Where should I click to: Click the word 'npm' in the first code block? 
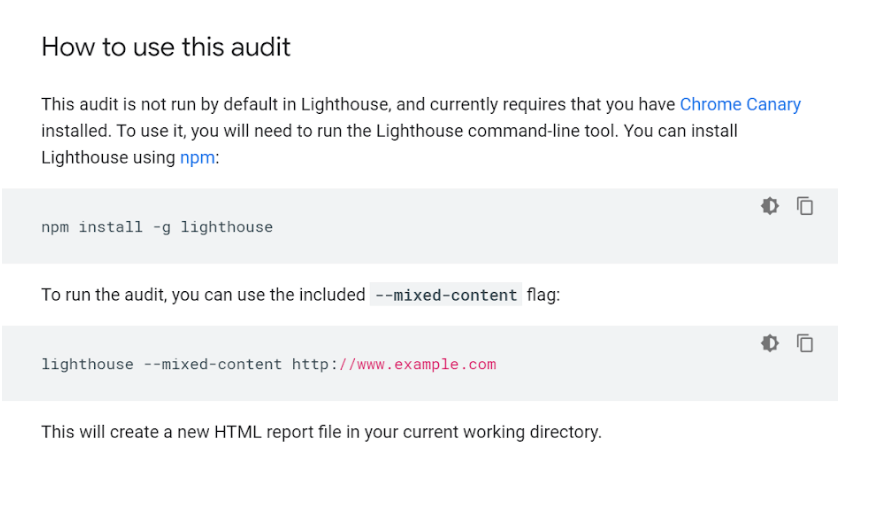point(55,227)
